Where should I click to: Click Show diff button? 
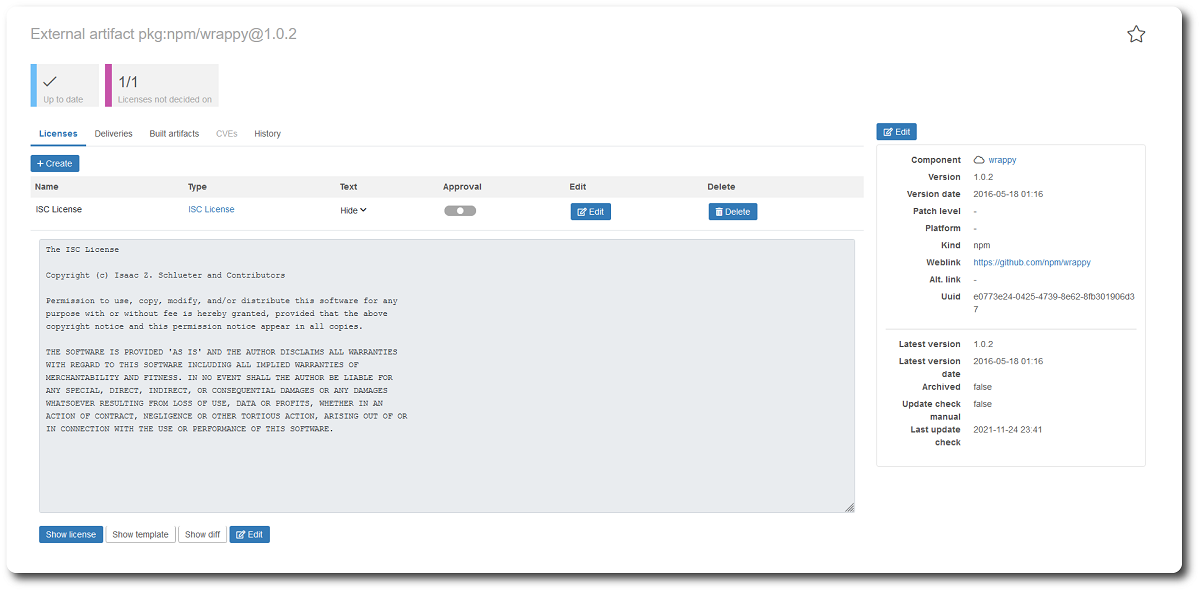click(202, 535)
